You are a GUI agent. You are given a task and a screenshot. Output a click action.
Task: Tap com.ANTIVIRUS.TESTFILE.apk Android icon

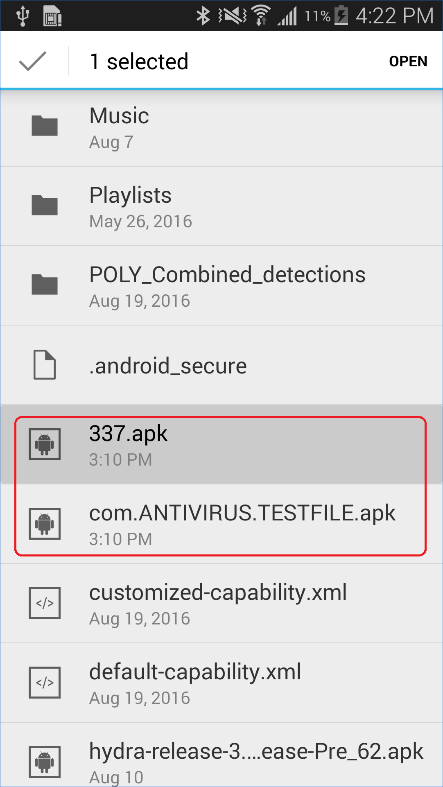[45, 523]
